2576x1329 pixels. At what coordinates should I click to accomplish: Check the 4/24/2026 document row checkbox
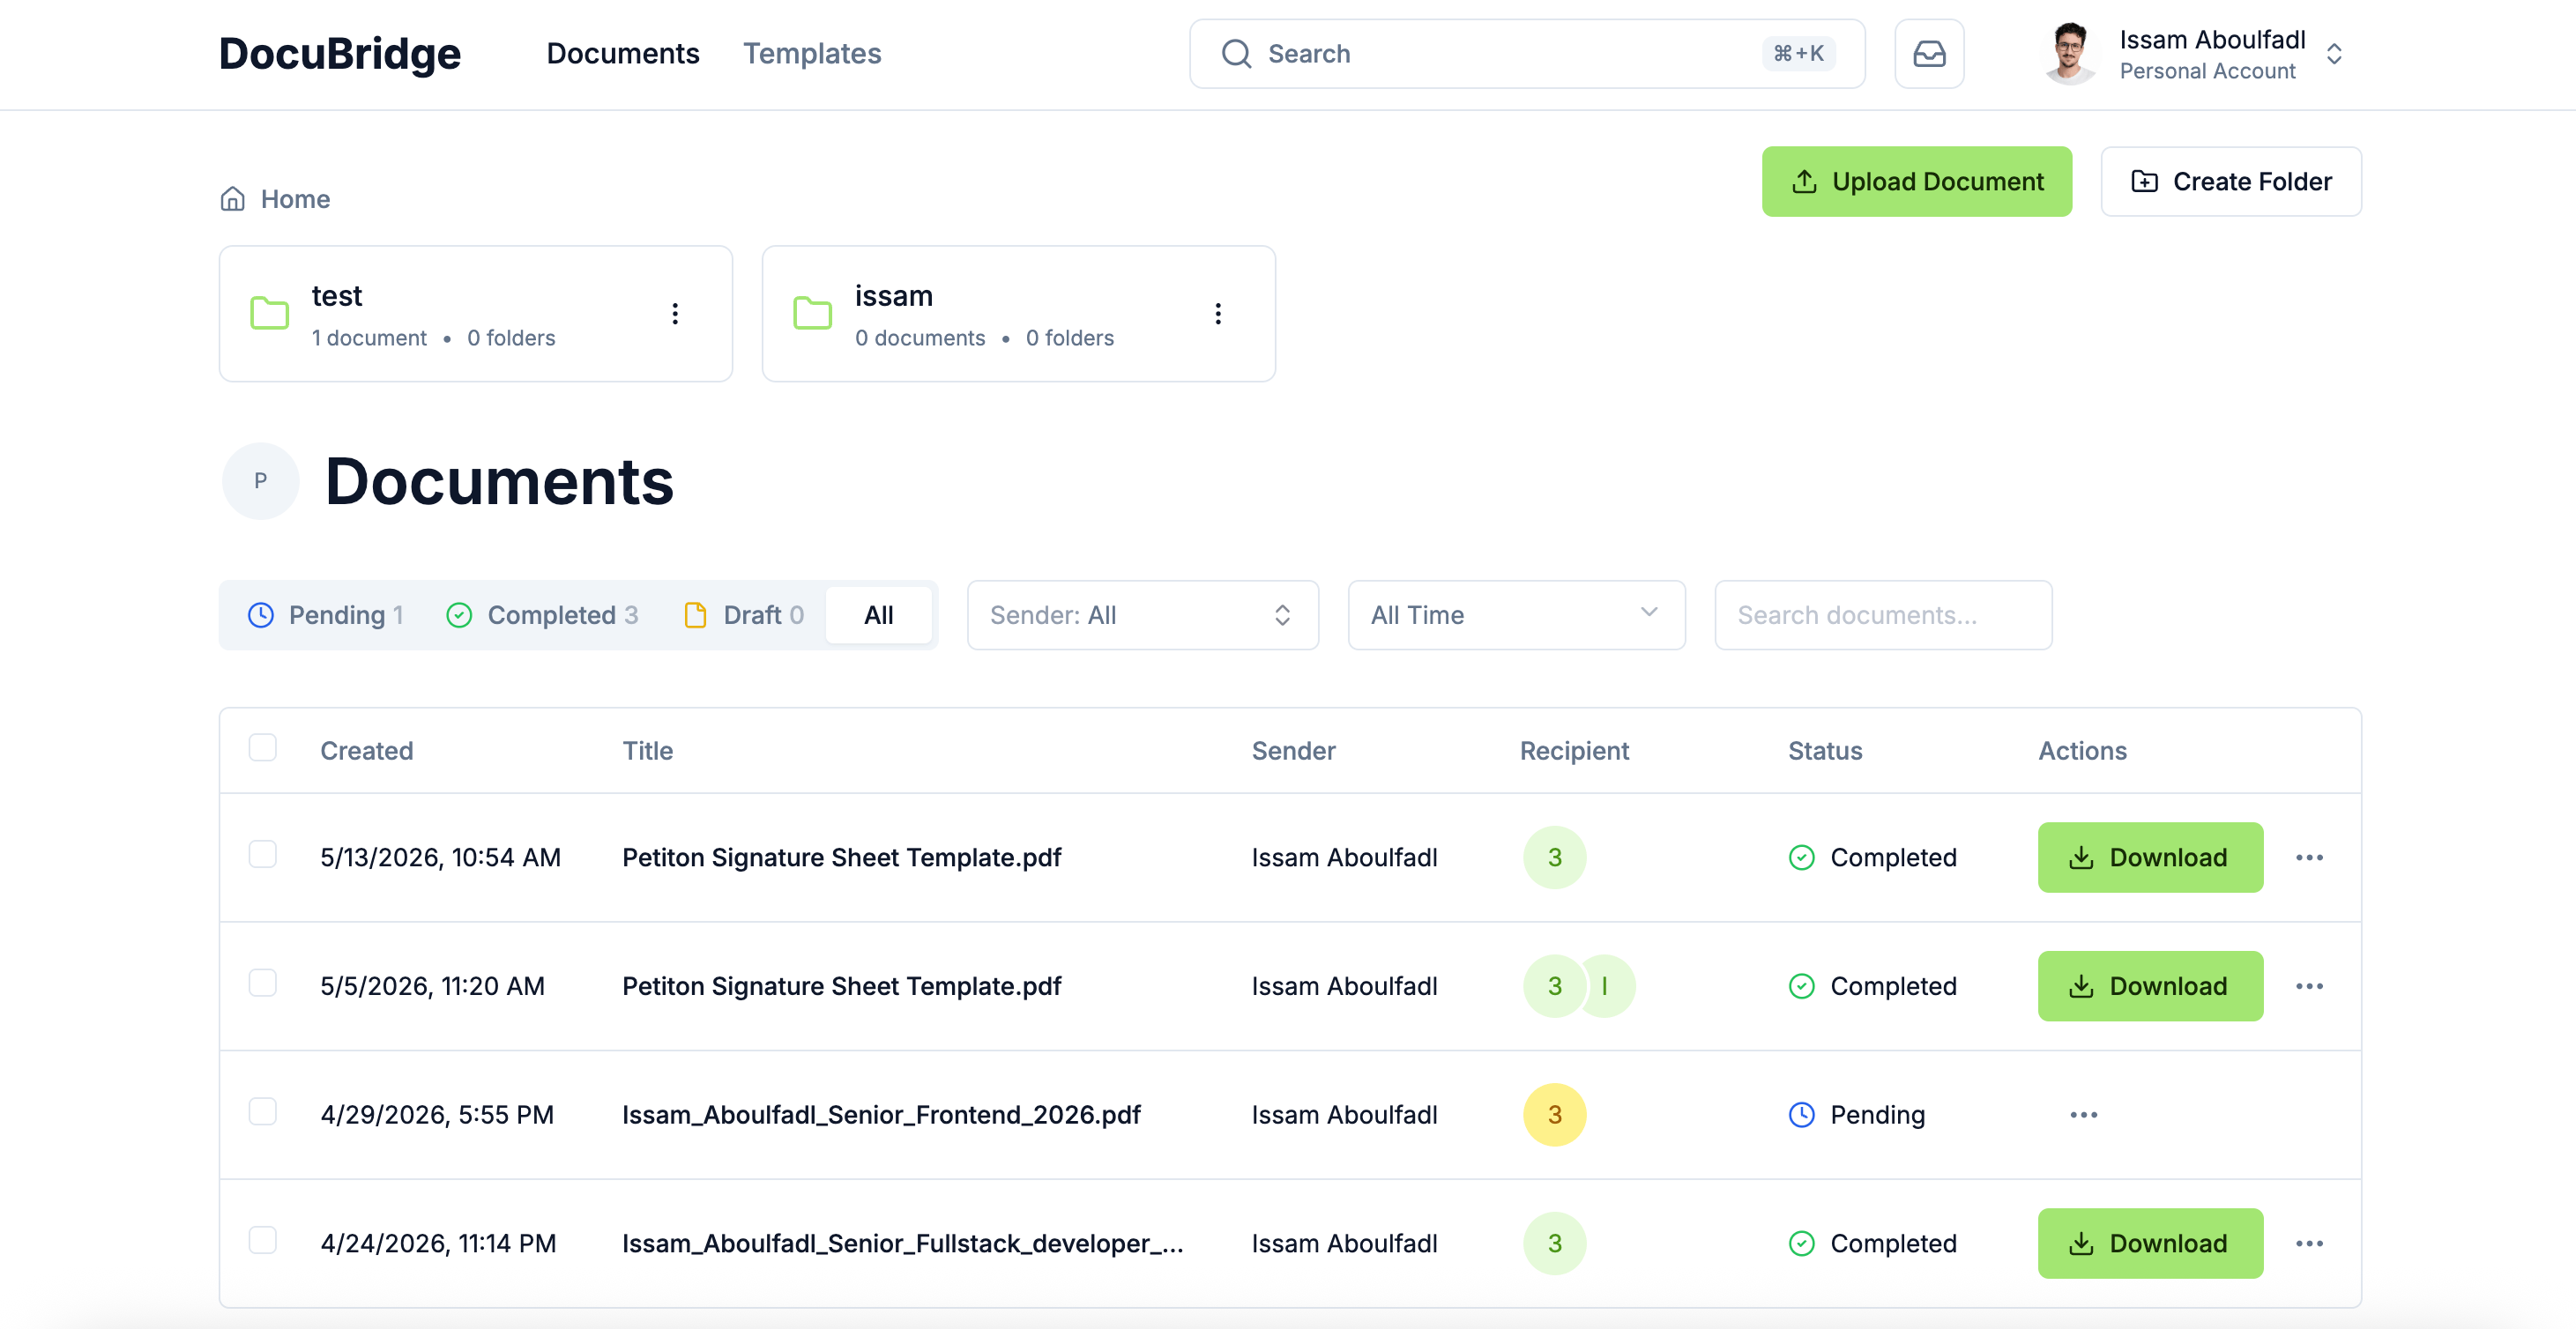(262, 1240)
